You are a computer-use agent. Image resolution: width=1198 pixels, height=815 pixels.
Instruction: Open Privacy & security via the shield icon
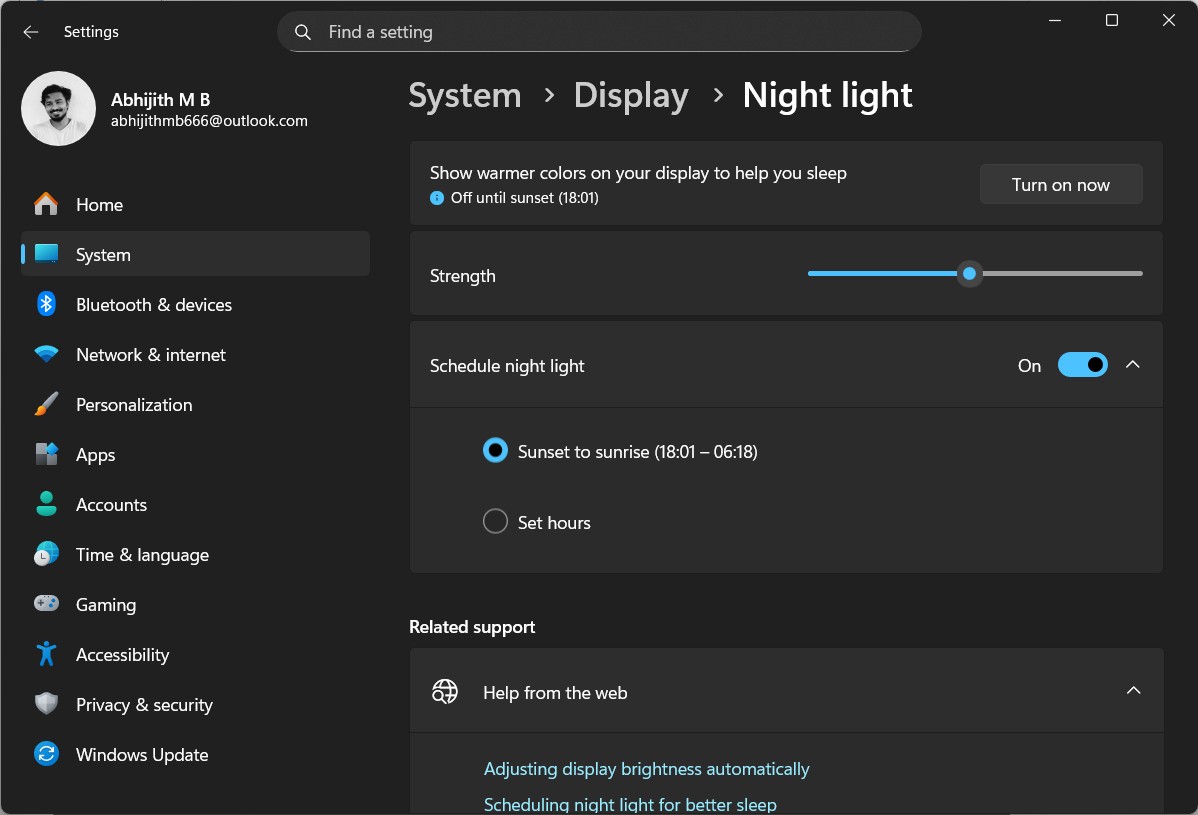point(45,704)
